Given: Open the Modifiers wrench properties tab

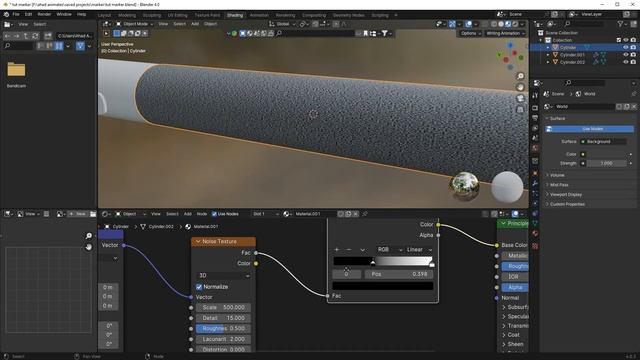Looking at the screenshot, I should (x=535, y=184).
